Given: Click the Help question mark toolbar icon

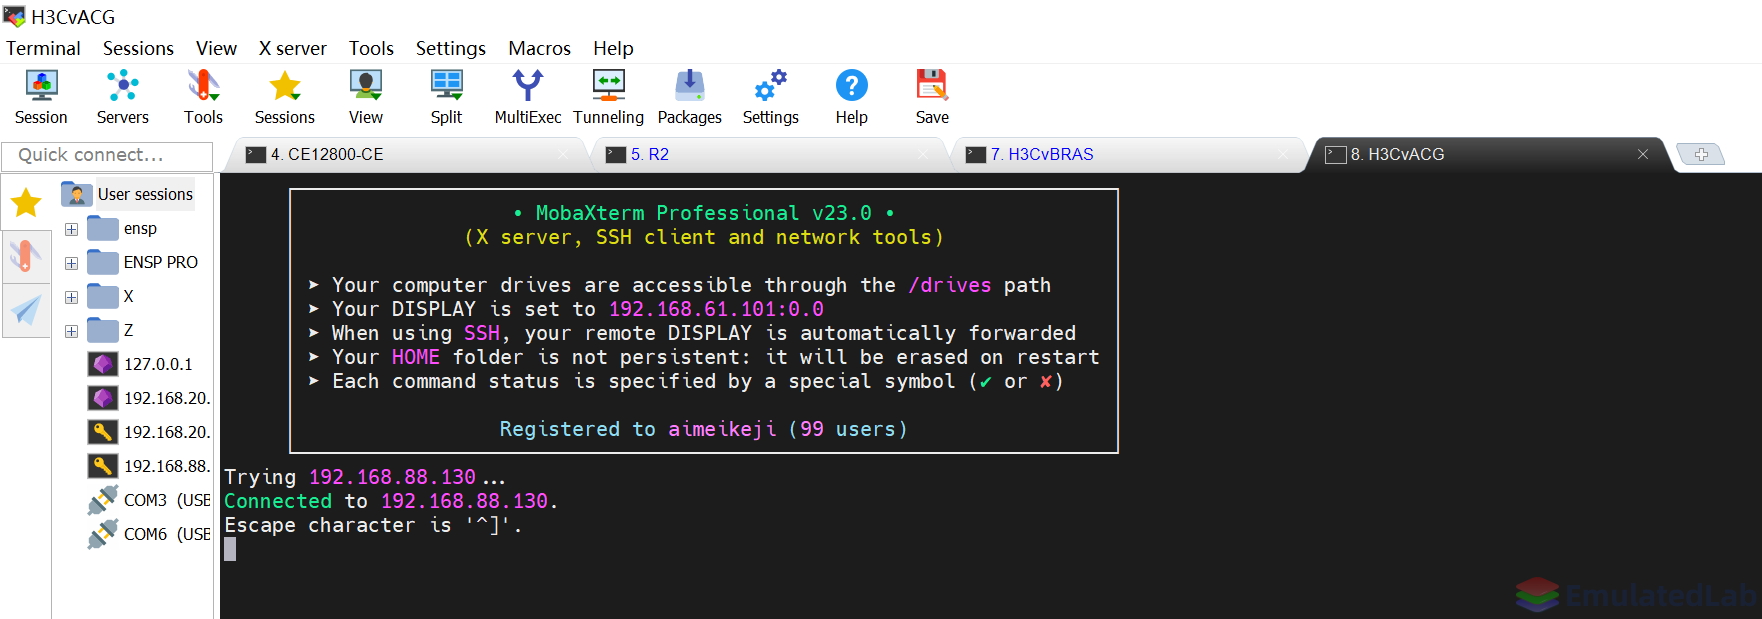Looking at the screenshot, I should coord(851,97).
